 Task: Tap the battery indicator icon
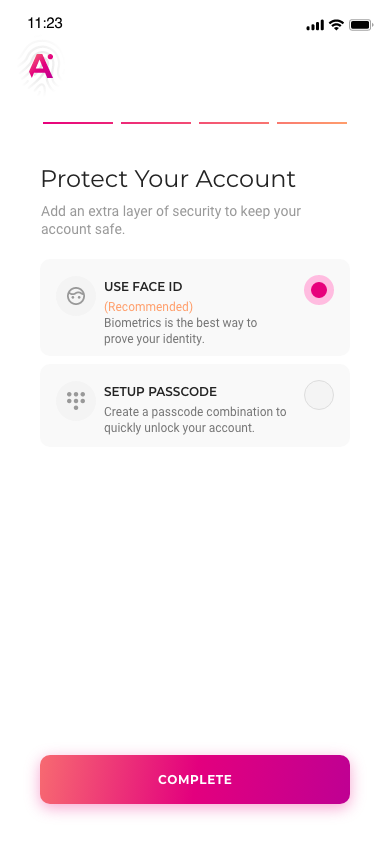pyautogui.click(x=361, y=25)
